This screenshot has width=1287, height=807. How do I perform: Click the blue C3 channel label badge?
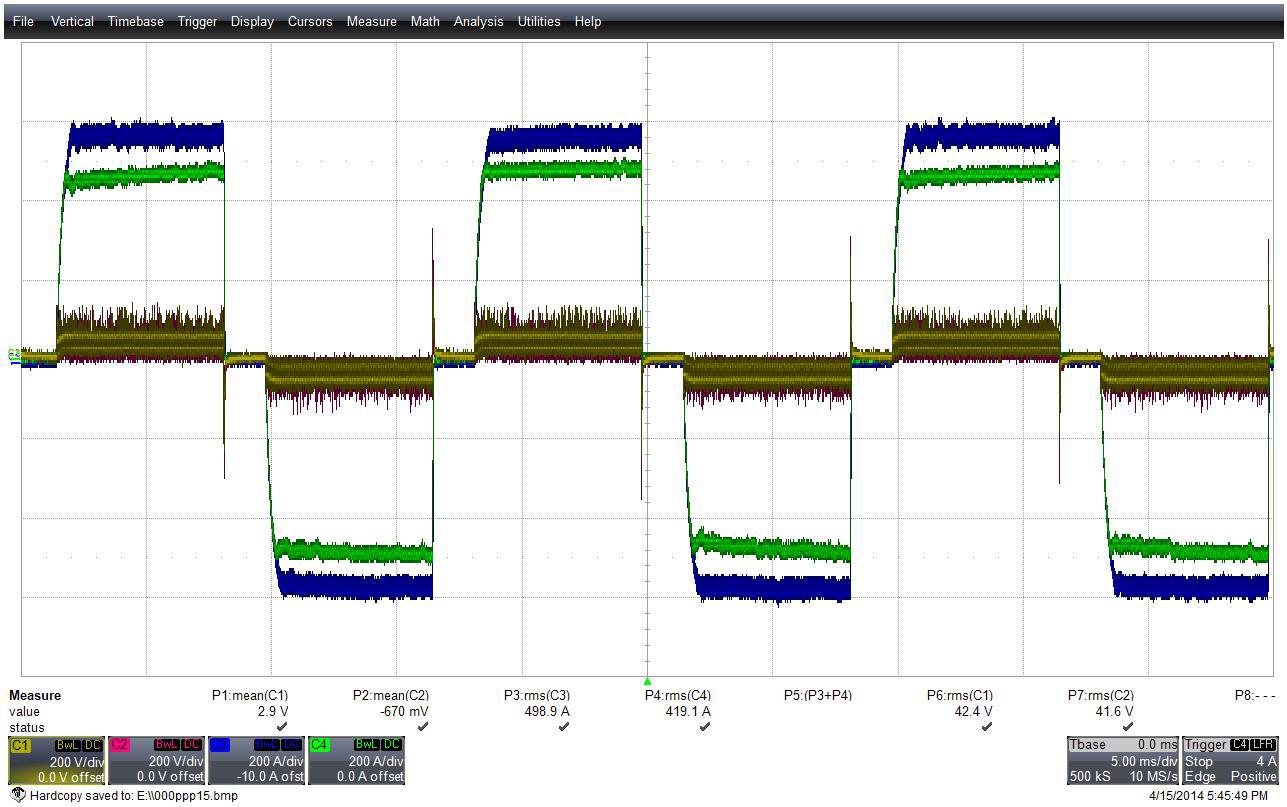tap(220, 745)
